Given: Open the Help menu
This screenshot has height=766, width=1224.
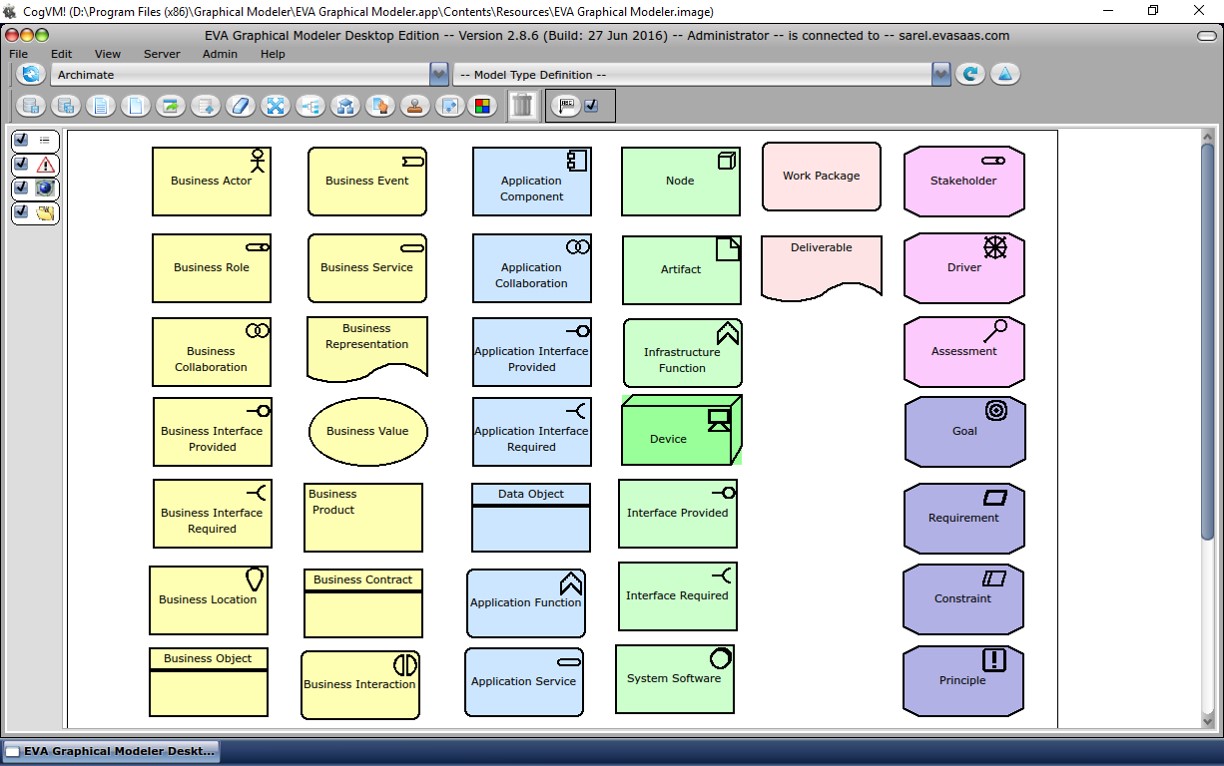Looking at the screenshot, I should [273, 54].
